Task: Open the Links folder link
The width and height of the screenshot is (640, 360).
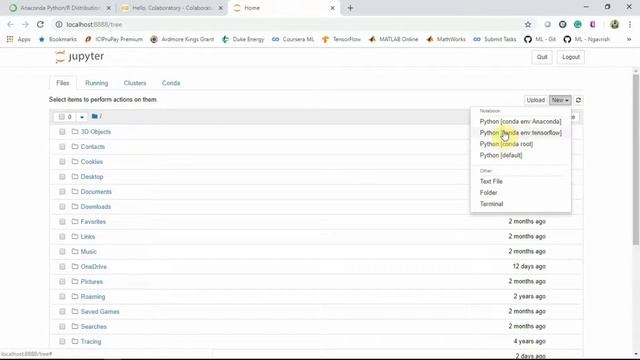Action: (88, 237)
